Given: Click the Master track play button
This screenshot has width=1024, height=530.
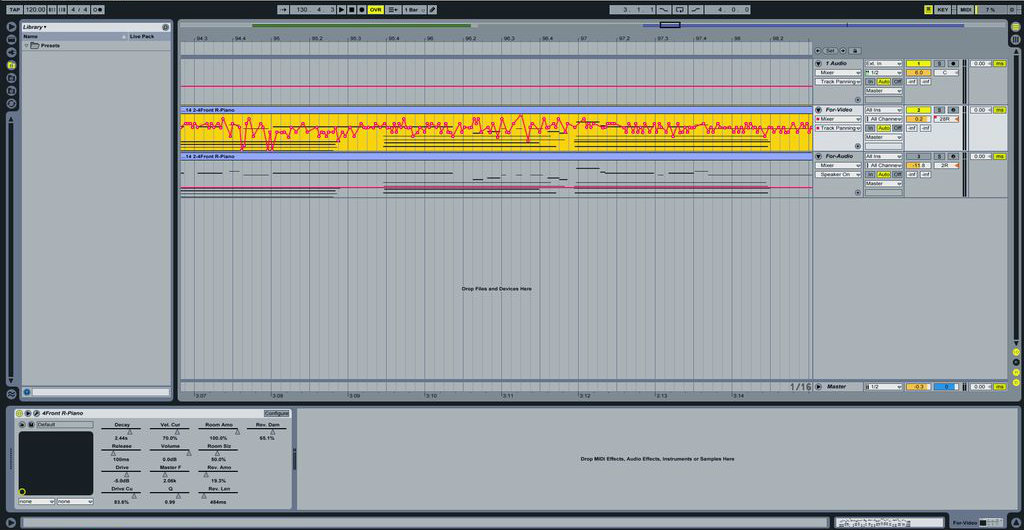Looking at the screenshot, I should (x=818, y=387).
